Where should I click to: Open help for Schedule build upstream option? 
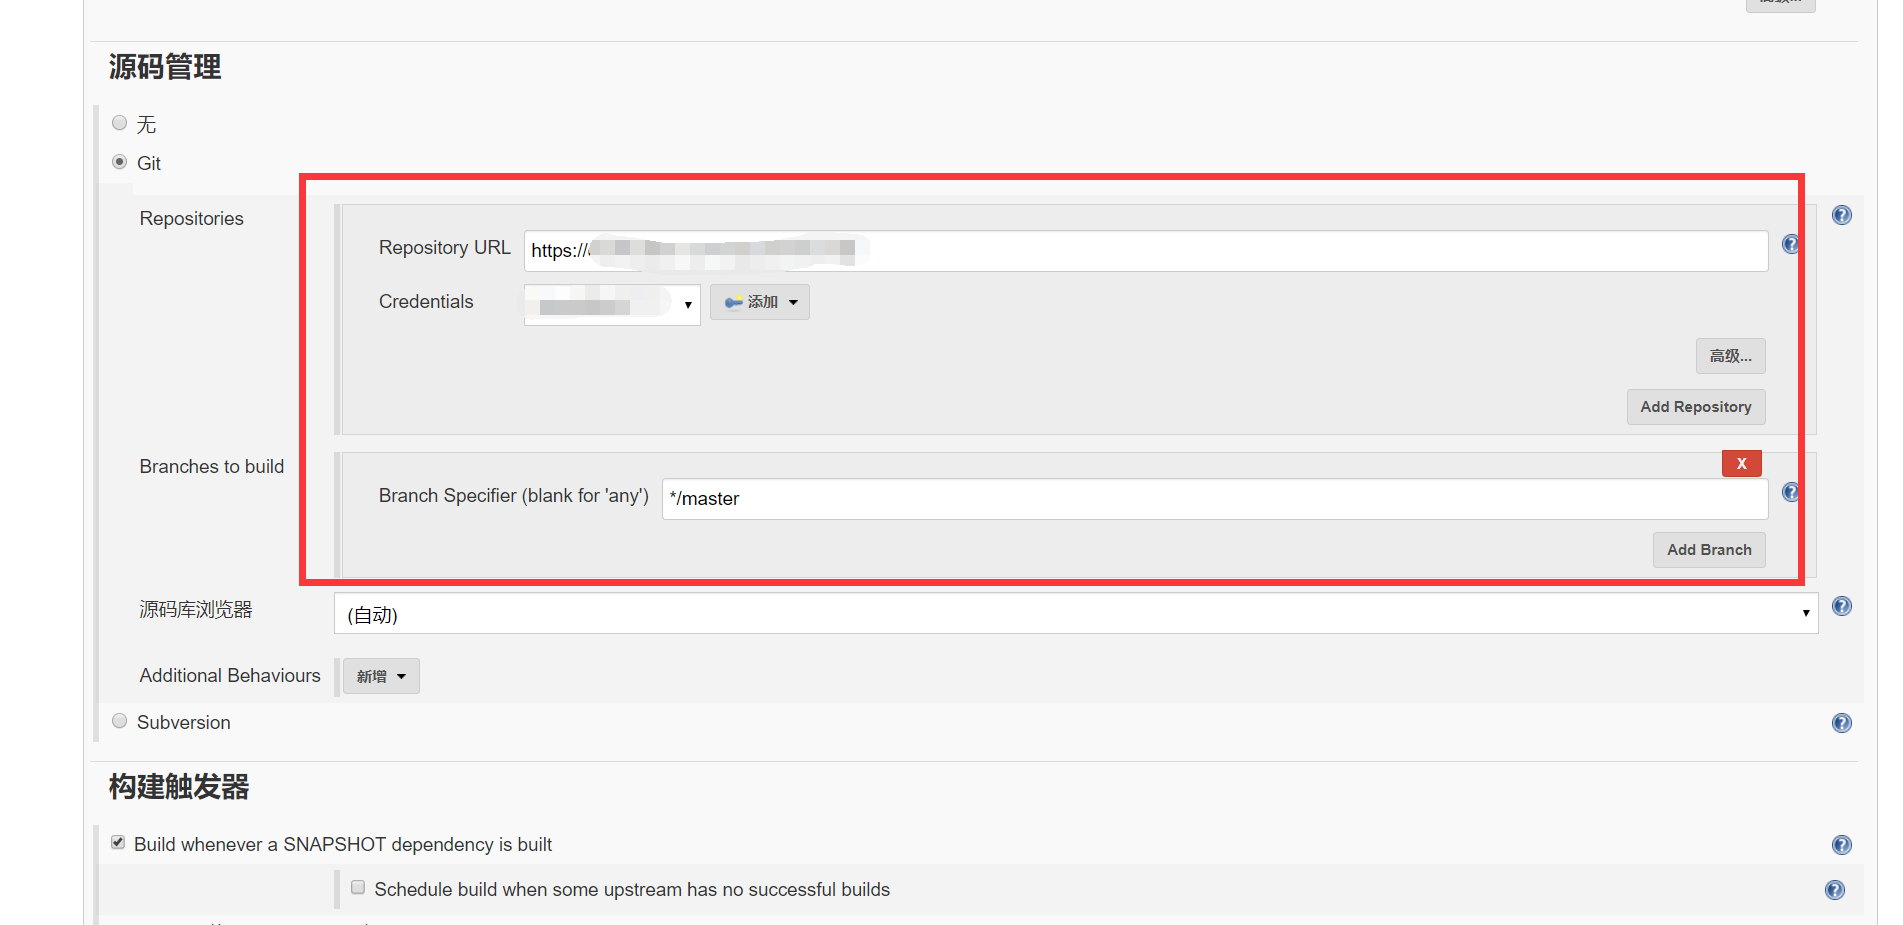tap(1834, 890)
